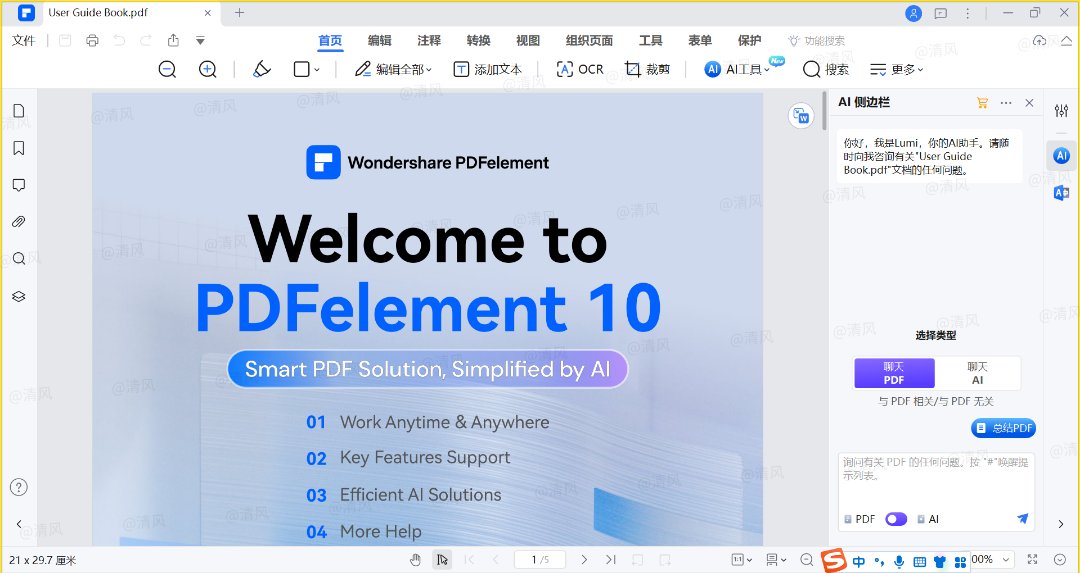This screenshot has height=573, width=1080.
Task: Expand the 更多 dropdown in toolbar
Action: click(x=896, y=69)
